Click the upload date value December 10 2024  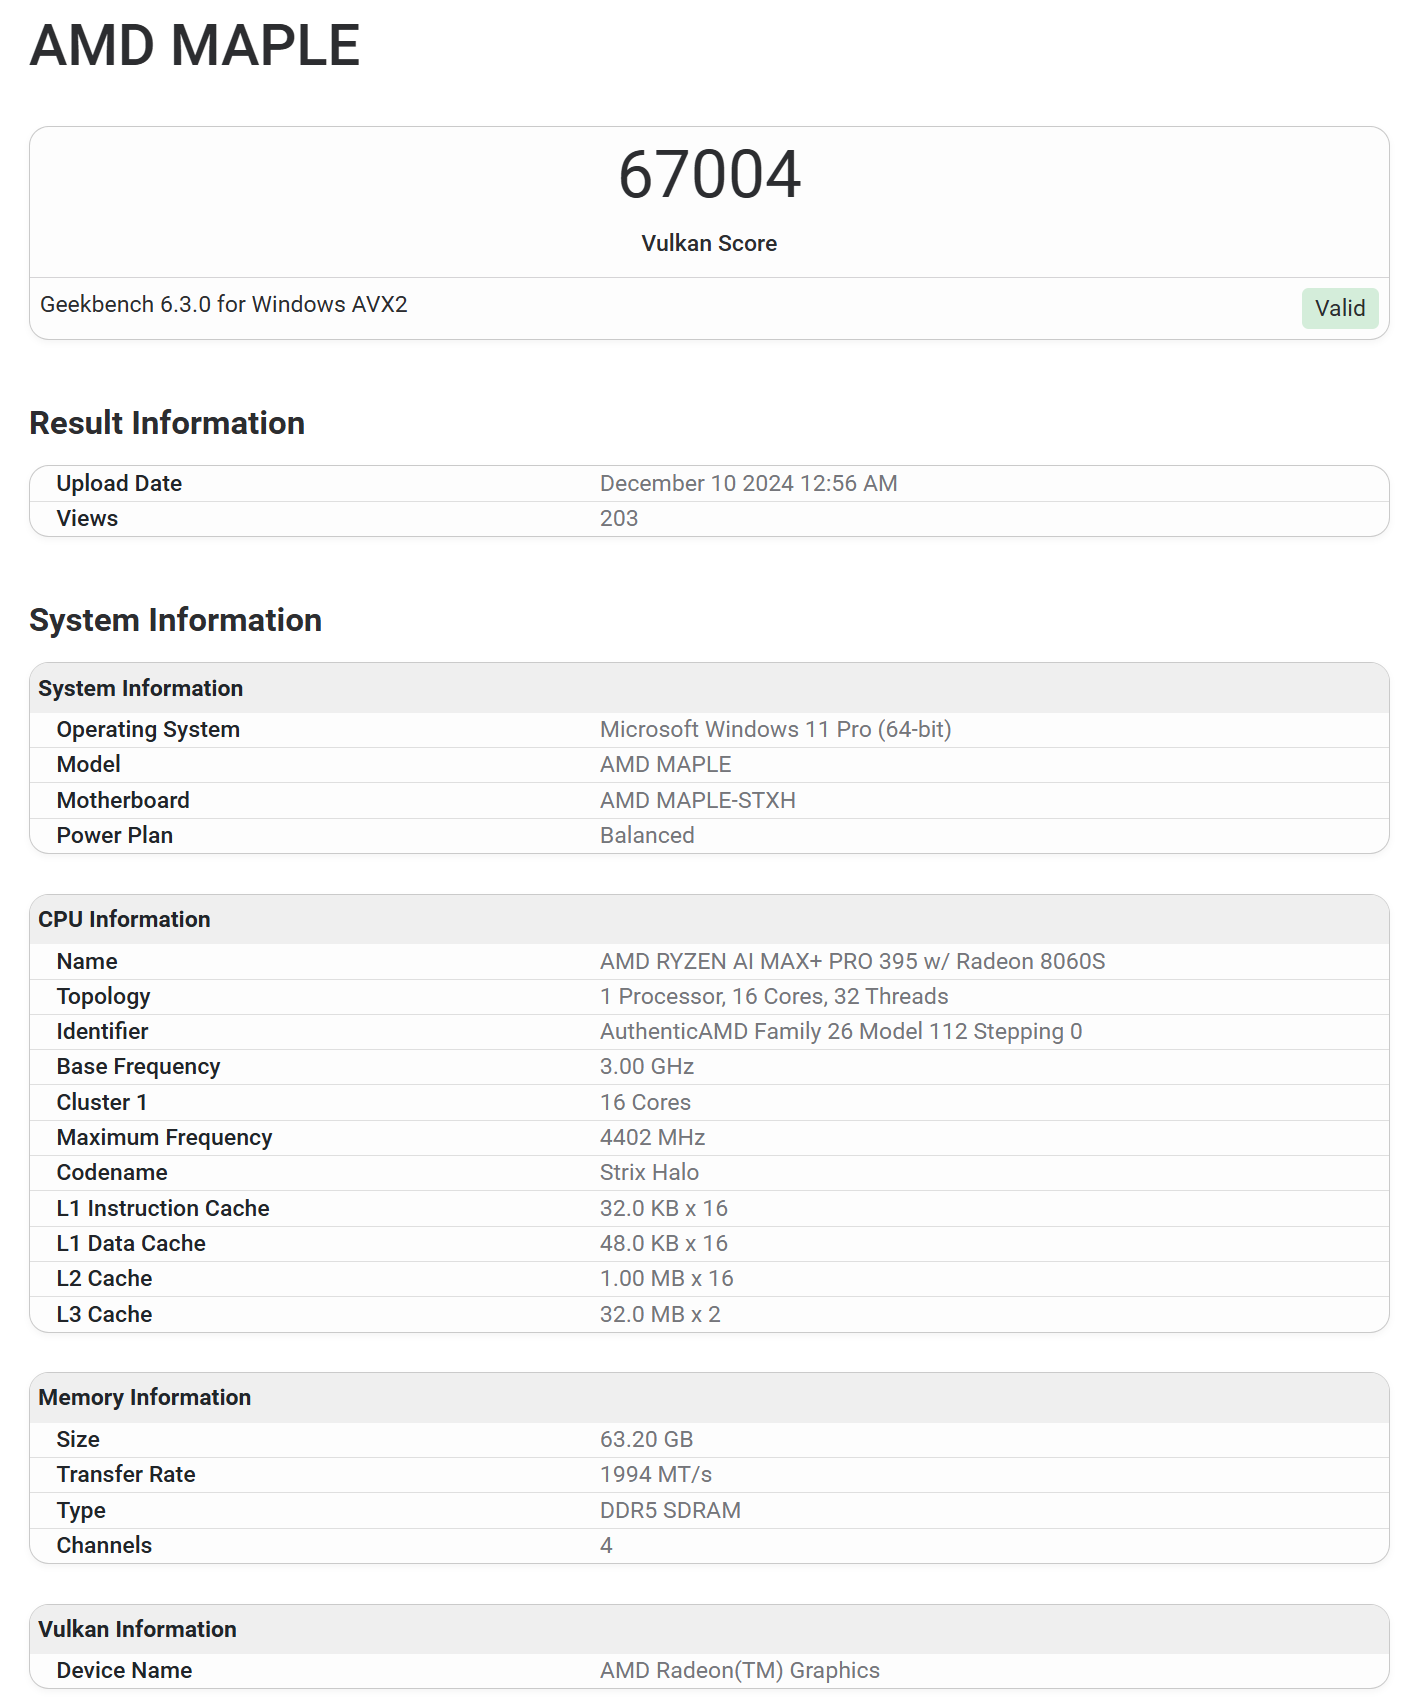[748, 483]
